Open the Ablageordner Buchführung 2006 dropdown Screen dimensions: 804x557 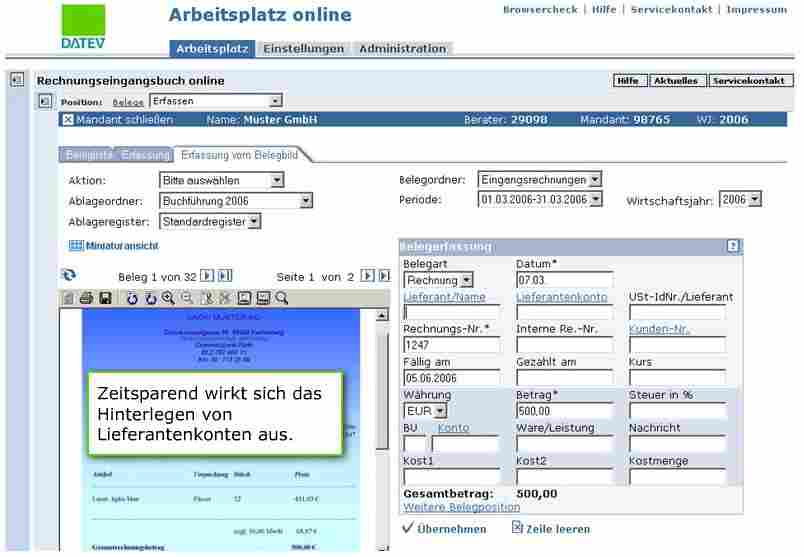236,201
